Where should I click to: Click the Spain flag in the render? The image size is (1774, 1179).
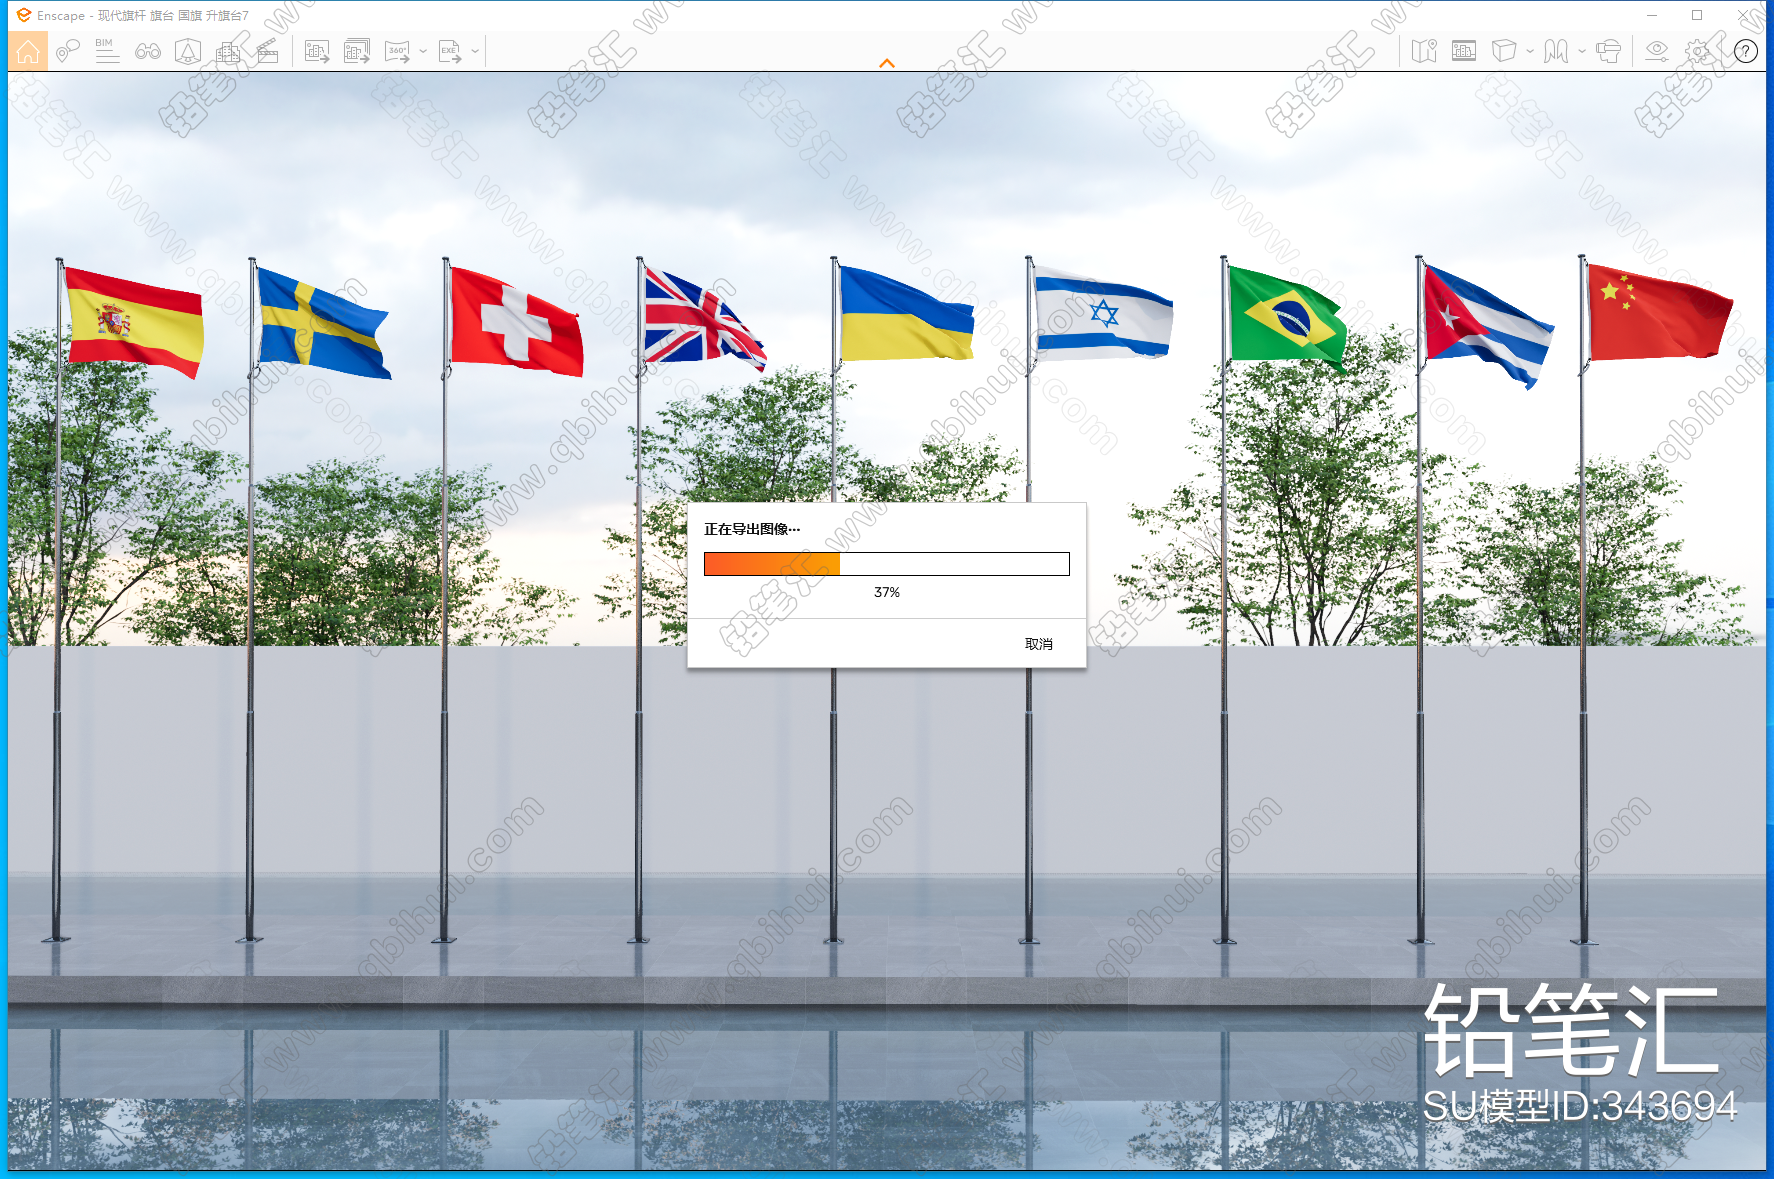click(x=133, y=322)
